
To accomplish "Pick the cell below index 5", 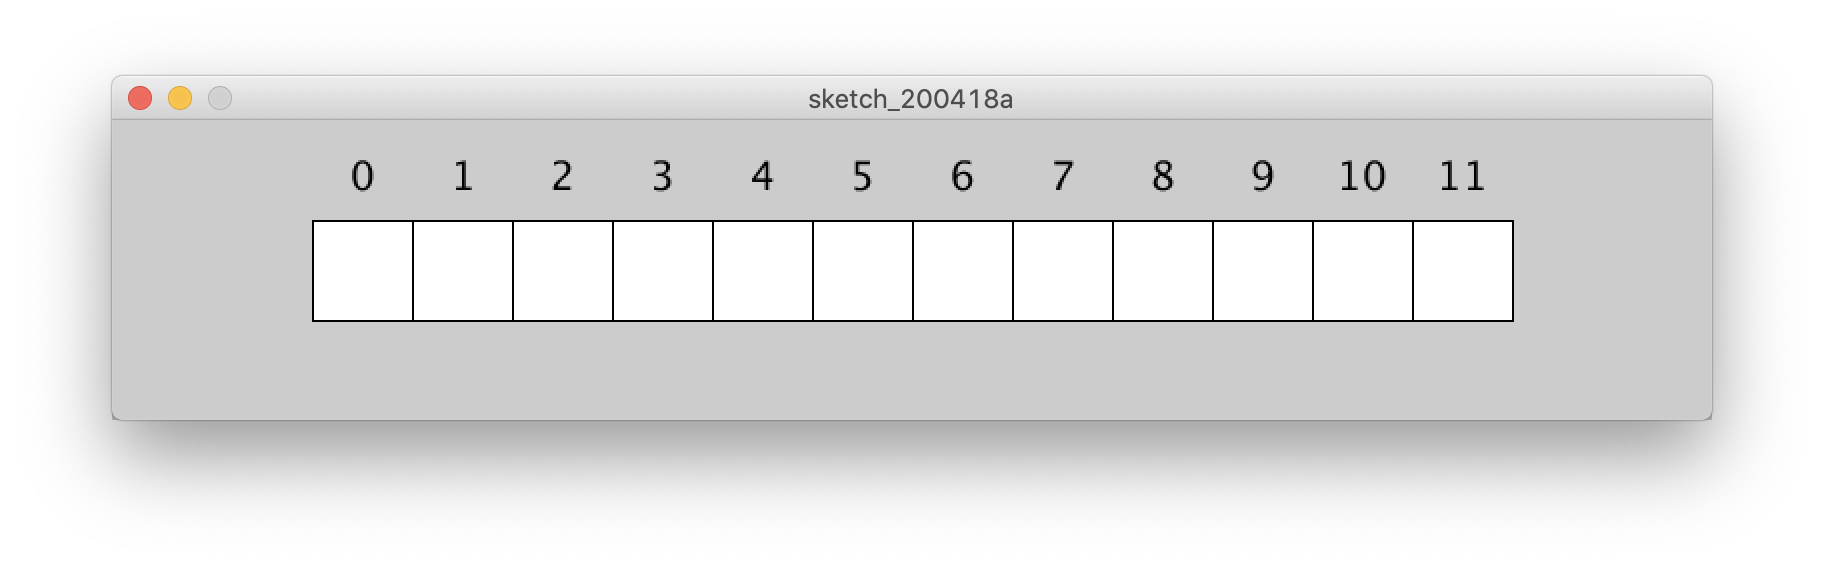I will click(863, 271).
